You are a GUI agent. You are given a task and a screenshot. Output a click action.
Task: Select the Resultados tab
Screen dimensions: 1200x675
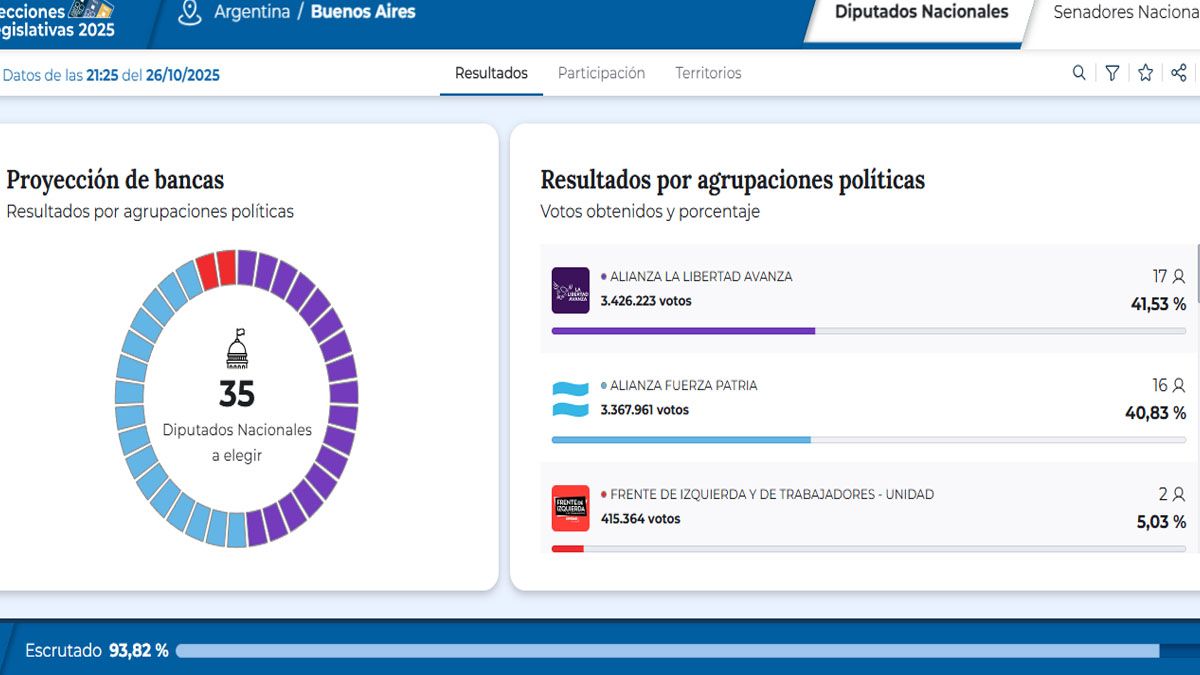pos(491,73)
